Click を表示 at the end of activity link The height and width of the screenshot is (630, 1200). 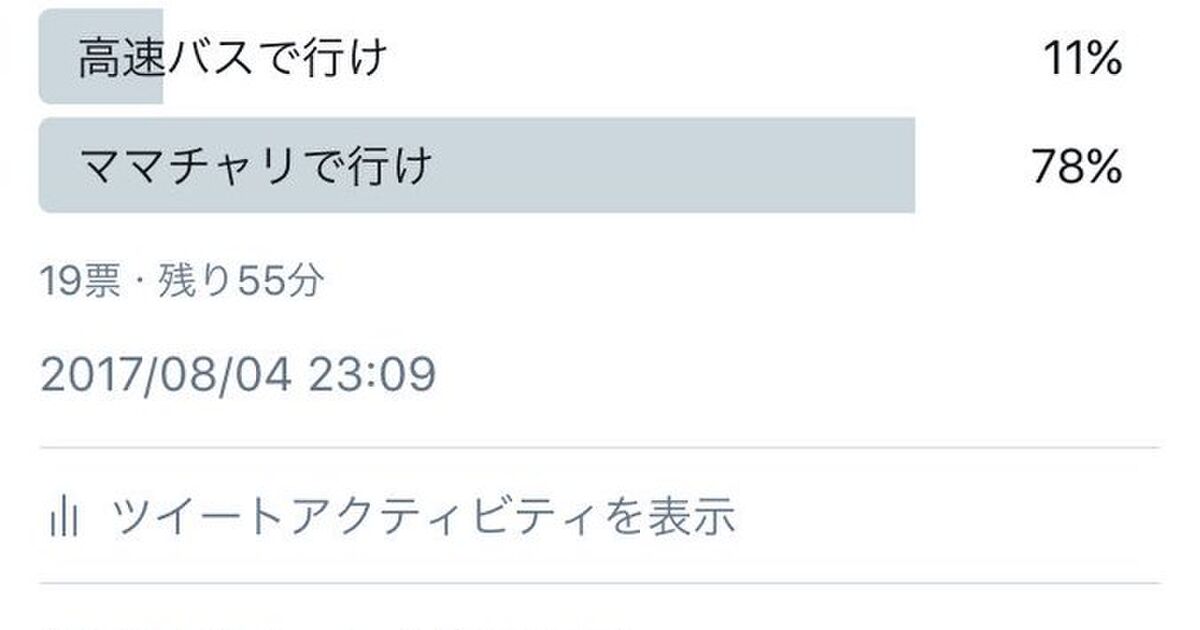point(678,516)
